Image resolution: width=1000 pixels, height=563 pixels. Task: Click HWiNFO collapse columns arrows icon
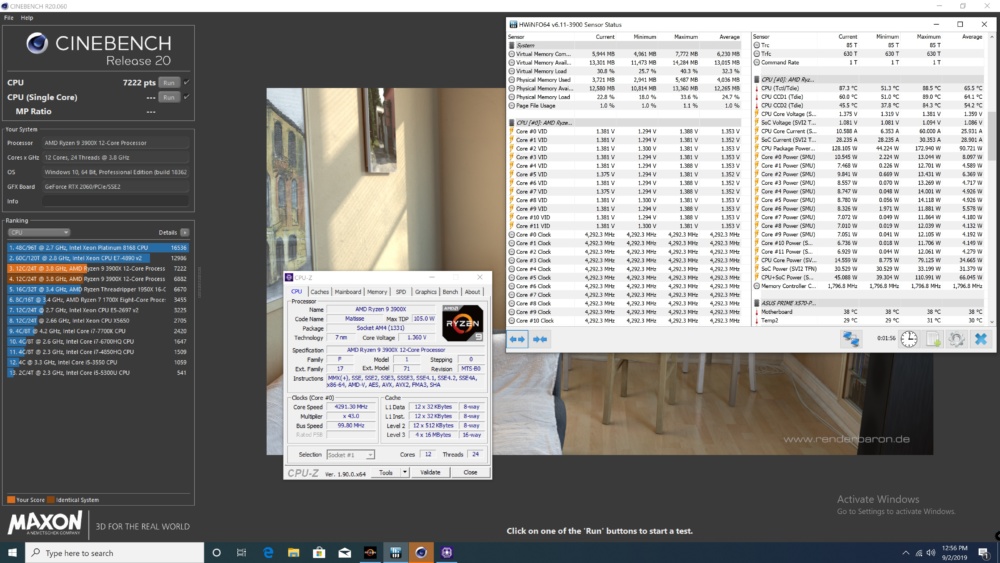(x=540, y=339)
